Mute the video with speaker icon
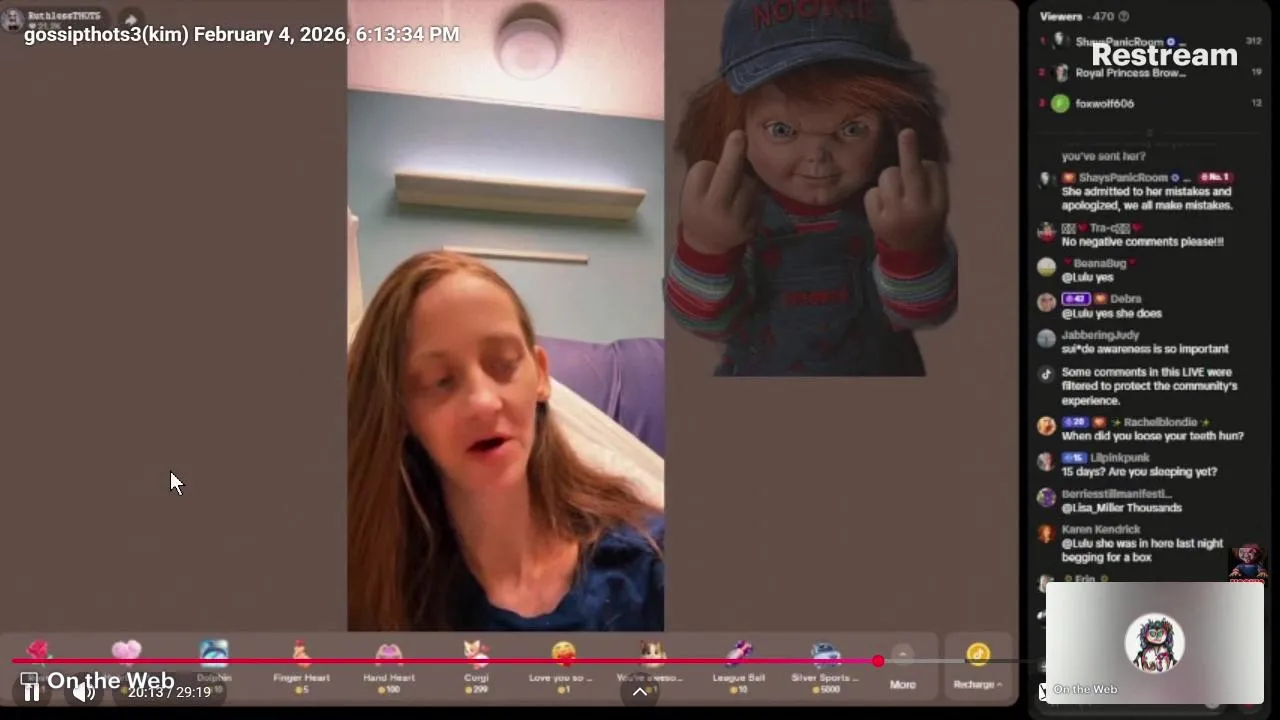1280x720 pixels. pyautogui.click(x=84, y=692)
